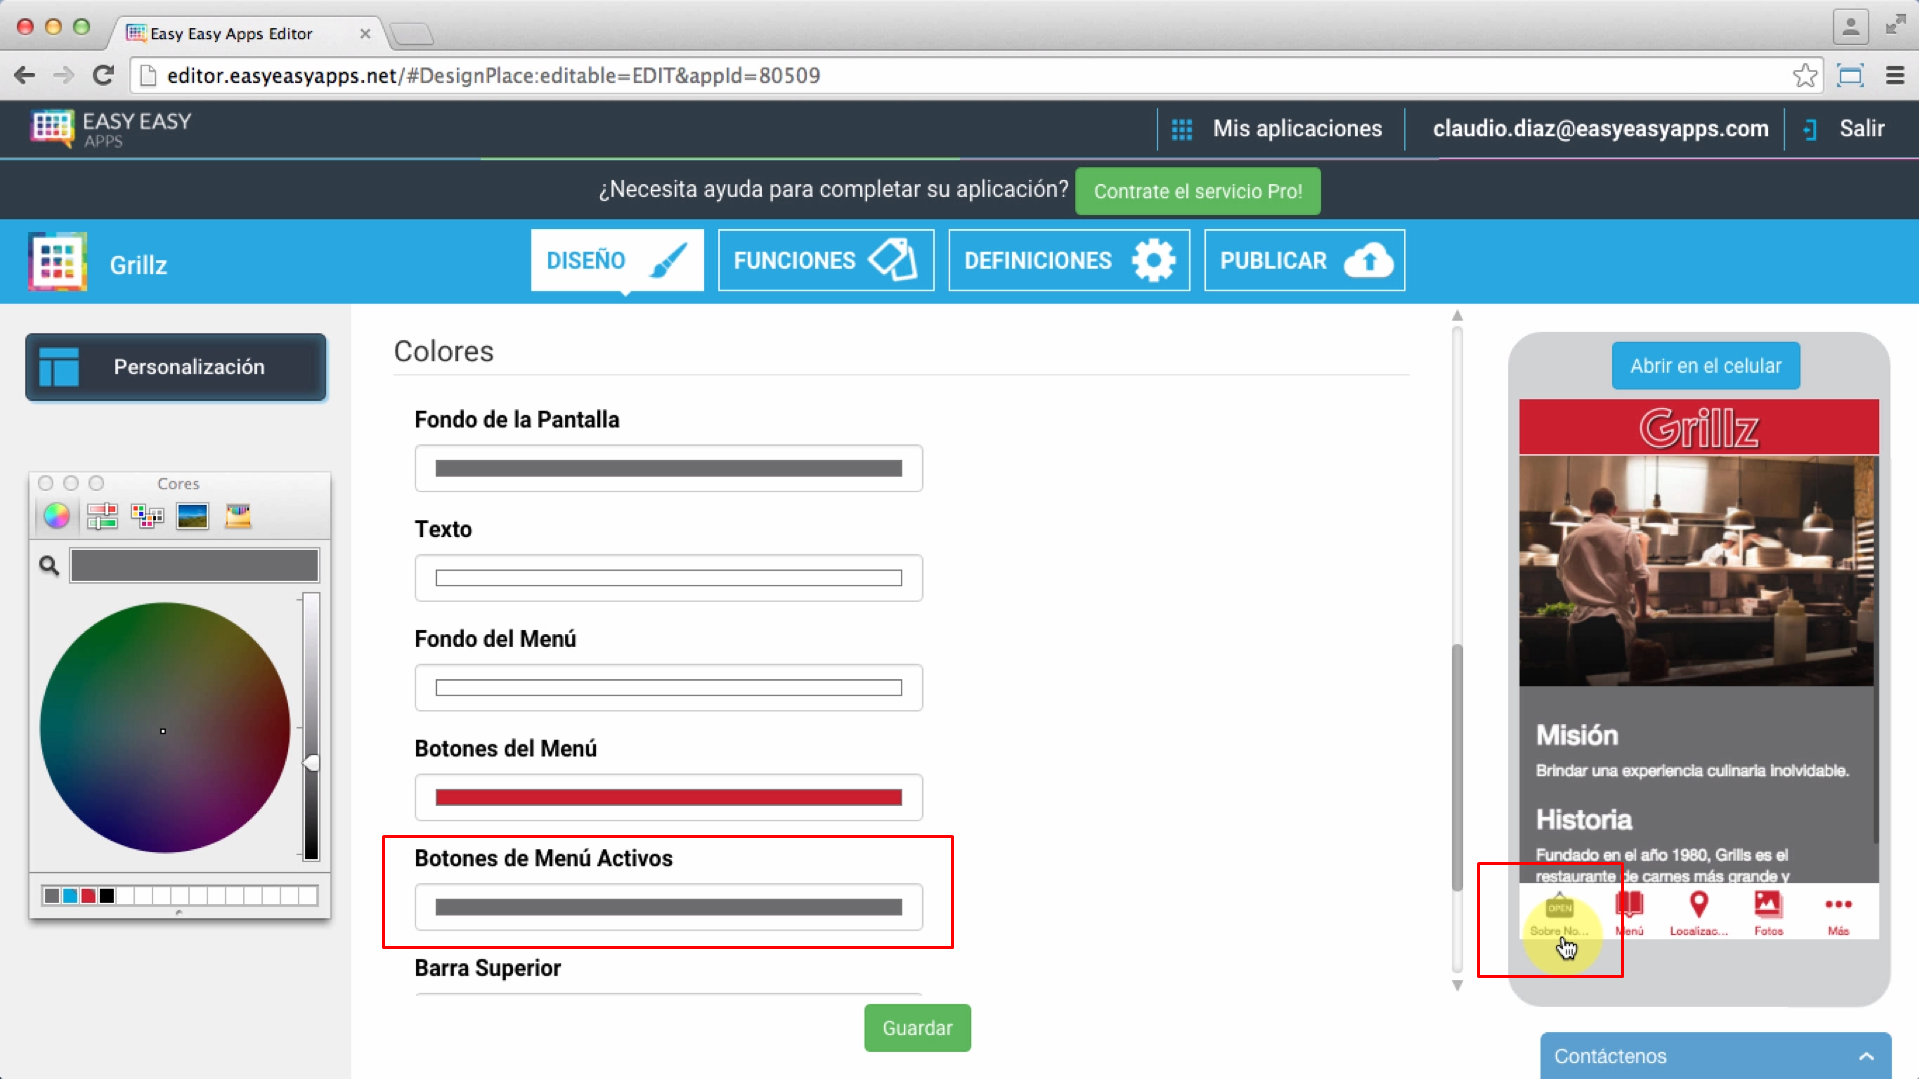Select the color wheel picker mode
The image size is (1919, 1079).
[57, 516]
